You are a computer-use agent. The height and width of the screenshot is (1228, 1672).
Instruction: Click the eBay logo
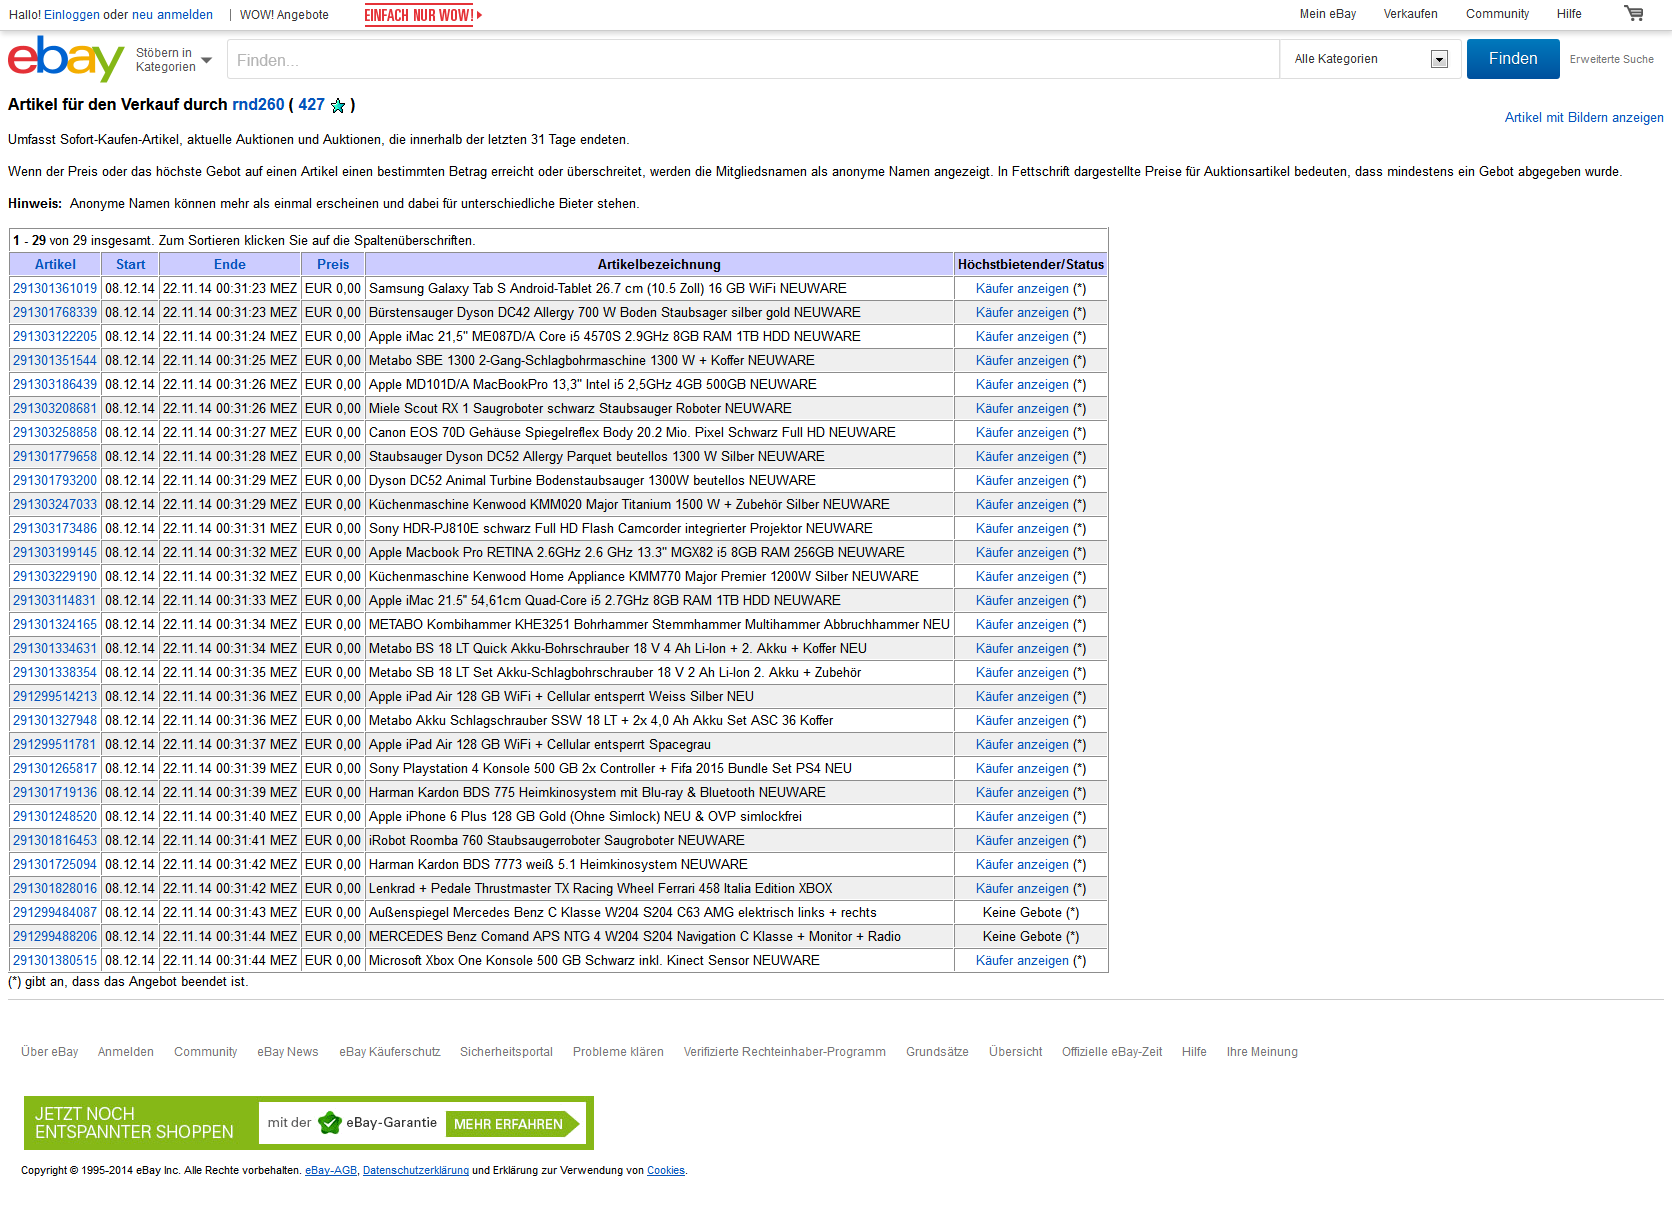tap(66, 59)
